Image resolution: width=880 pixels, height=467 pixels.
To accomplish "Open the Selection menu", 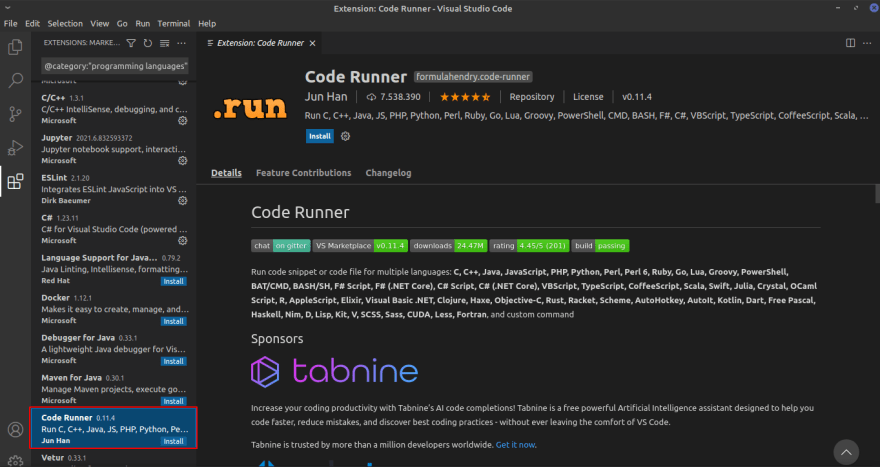I will (x=65, y=24).
